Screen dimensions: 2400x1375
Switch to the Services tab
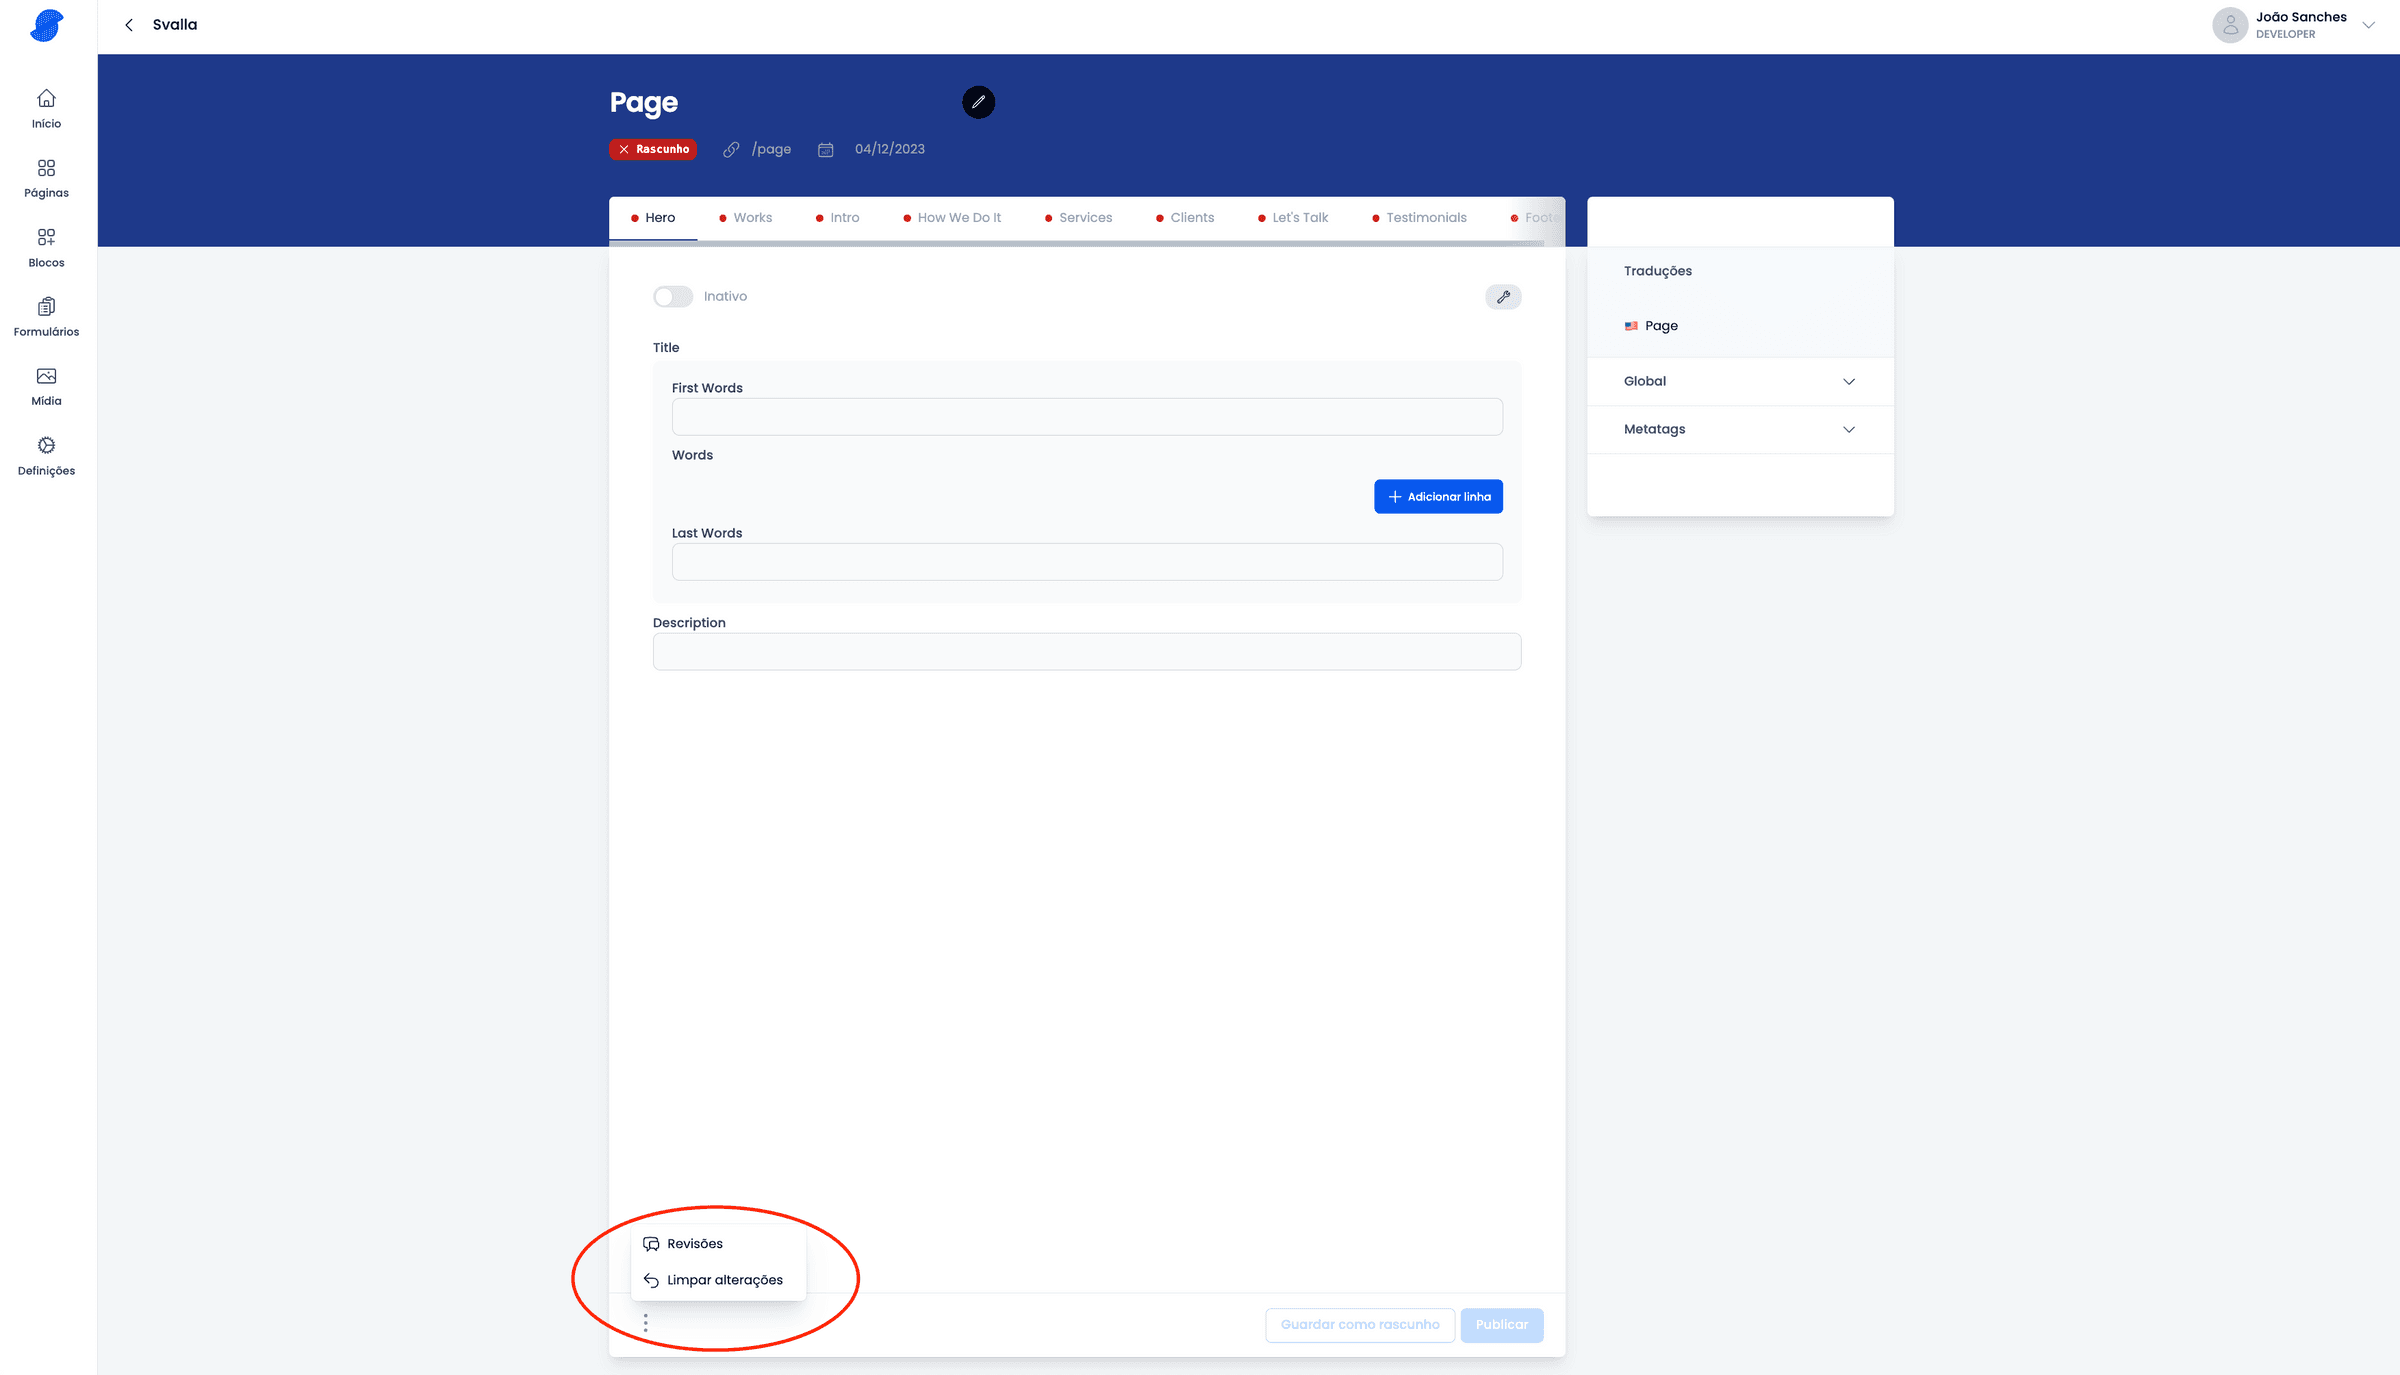pos(1084,218)
